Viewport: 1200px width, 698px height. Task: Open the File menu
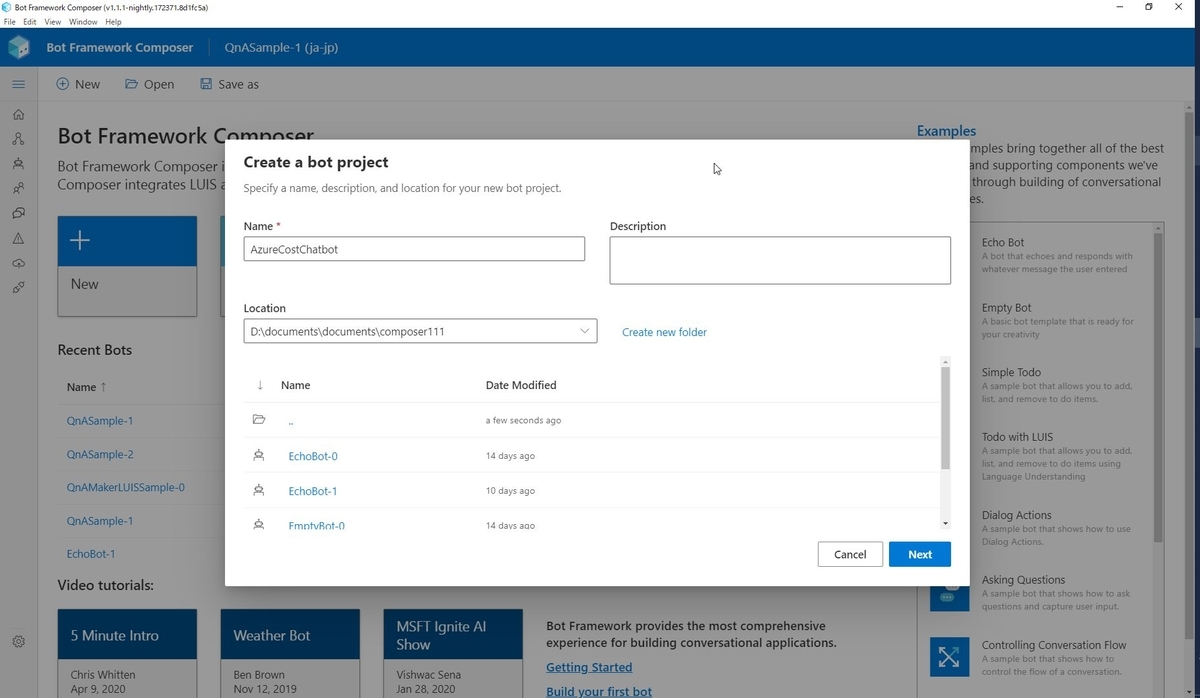[10, 21]
